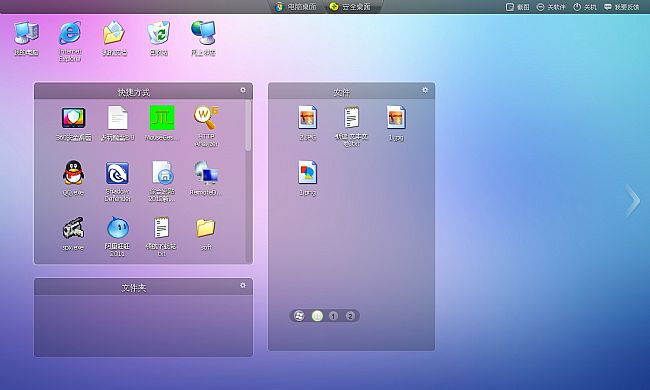Open settings gear of the 文件 panel
650x390 pixels.
(x=425, y=90)
